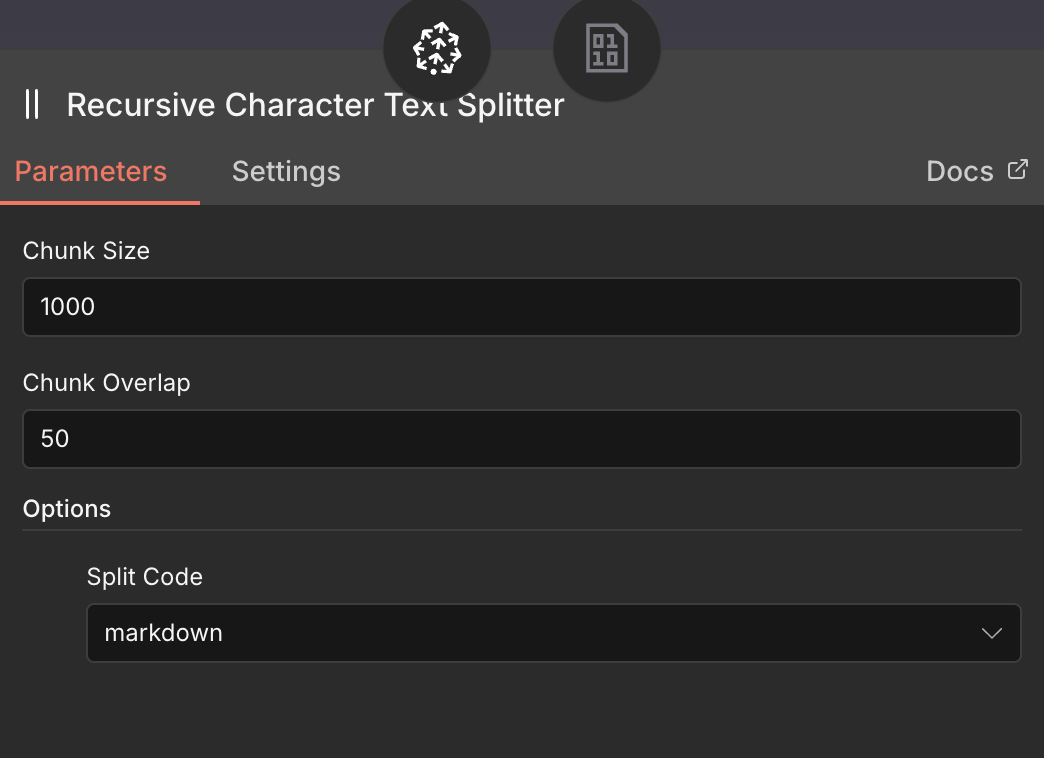This screenshot has width=1044, height=758.
Task: Select the Chunk Size input field
Action: pyautogui.click(x=521, y=307)
